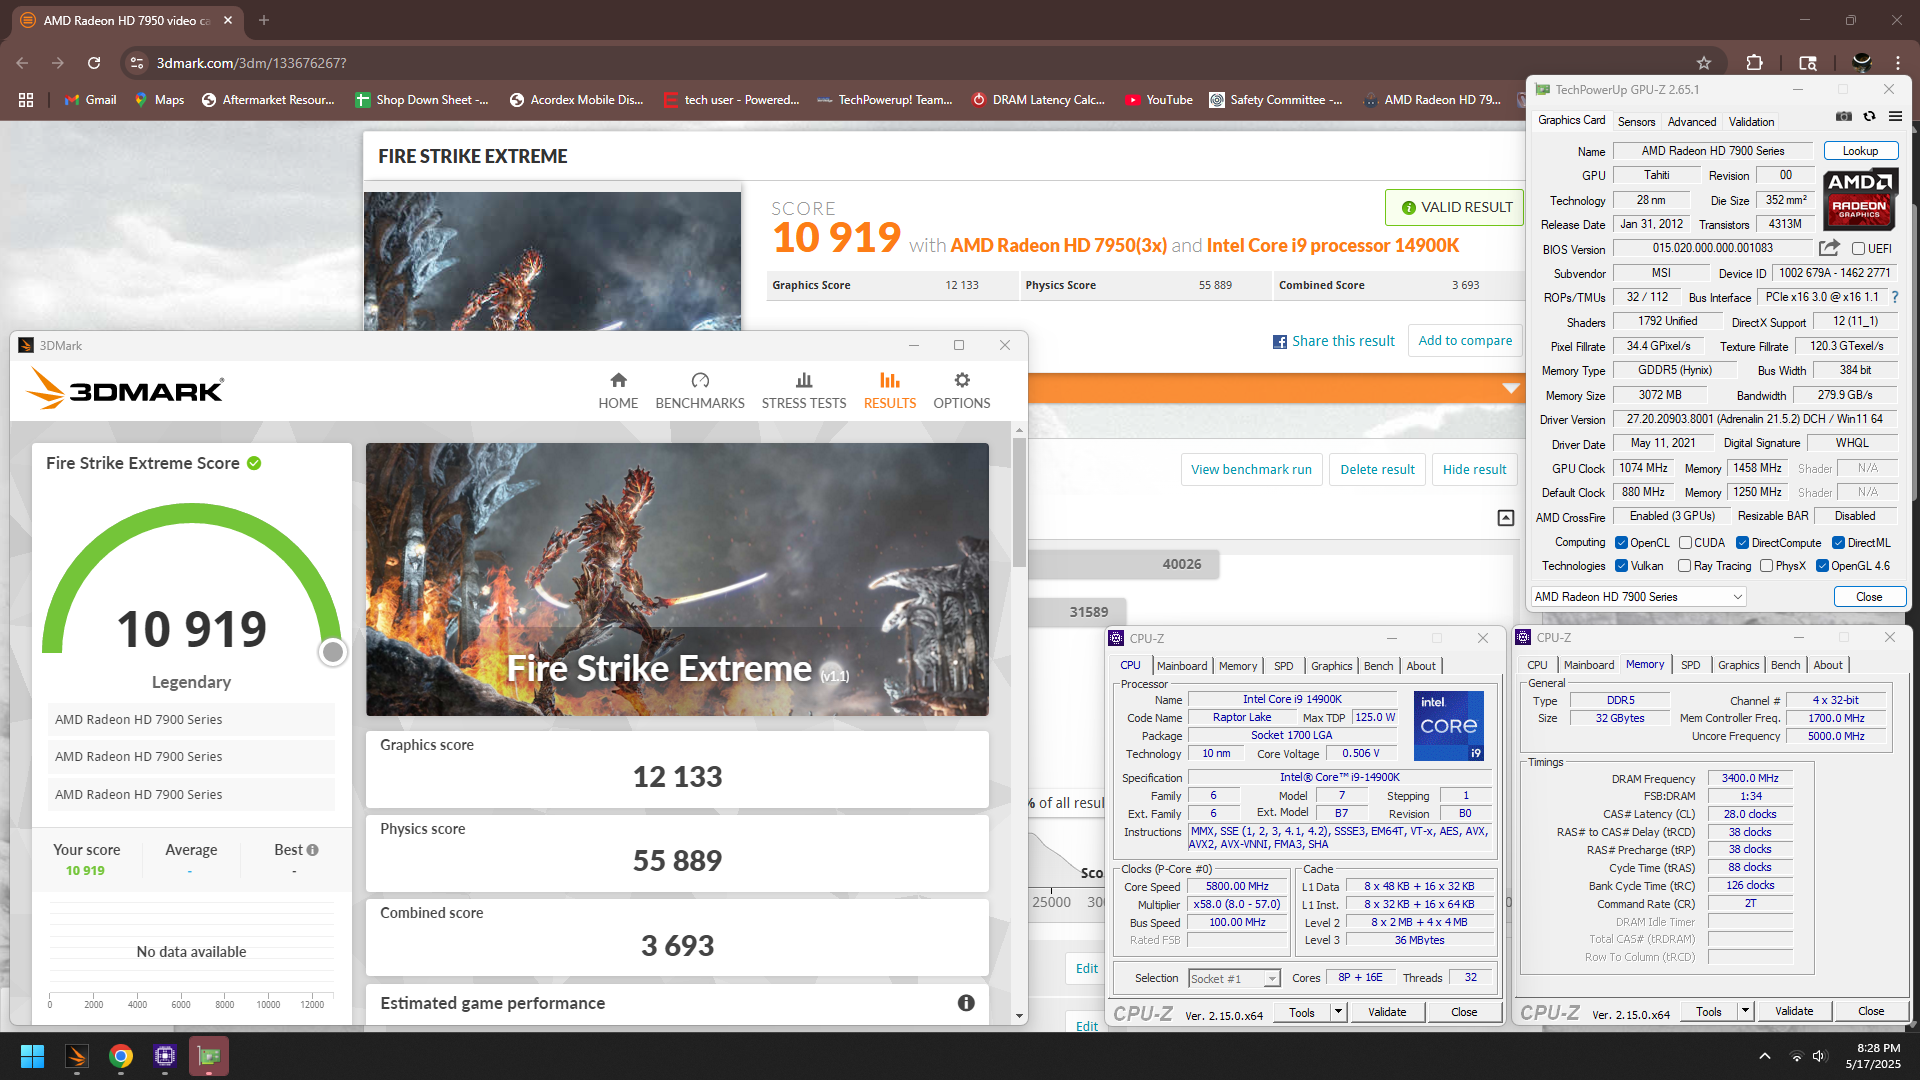Screen dimensions: 1920x1080
Task: Click the AMD Radeon Graphics logo in GPU-Z
Action: pos(1859,197)
